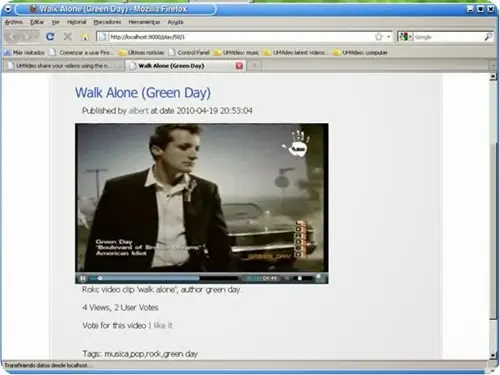Click the localhost URL address field

pyautogui.click(x=240, y=37)
